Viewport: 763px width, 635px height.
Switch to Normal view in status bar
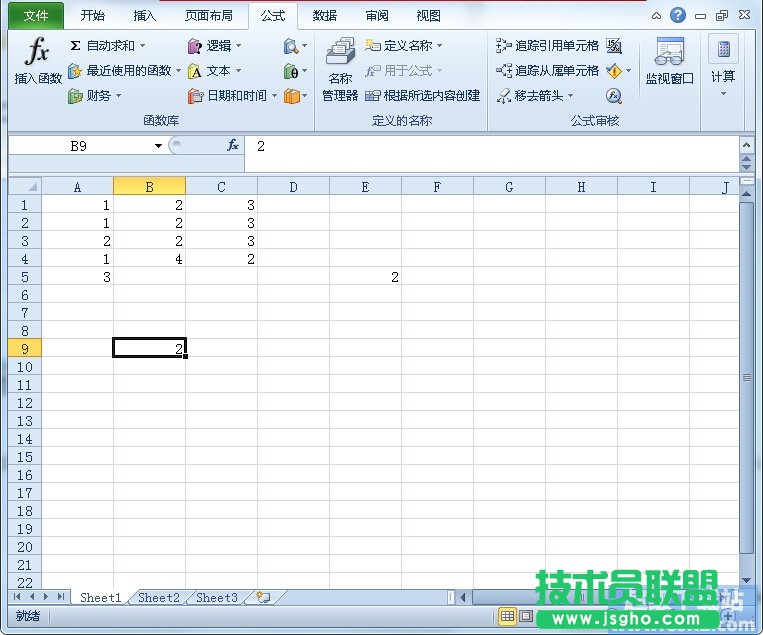[x=507, y=616]
